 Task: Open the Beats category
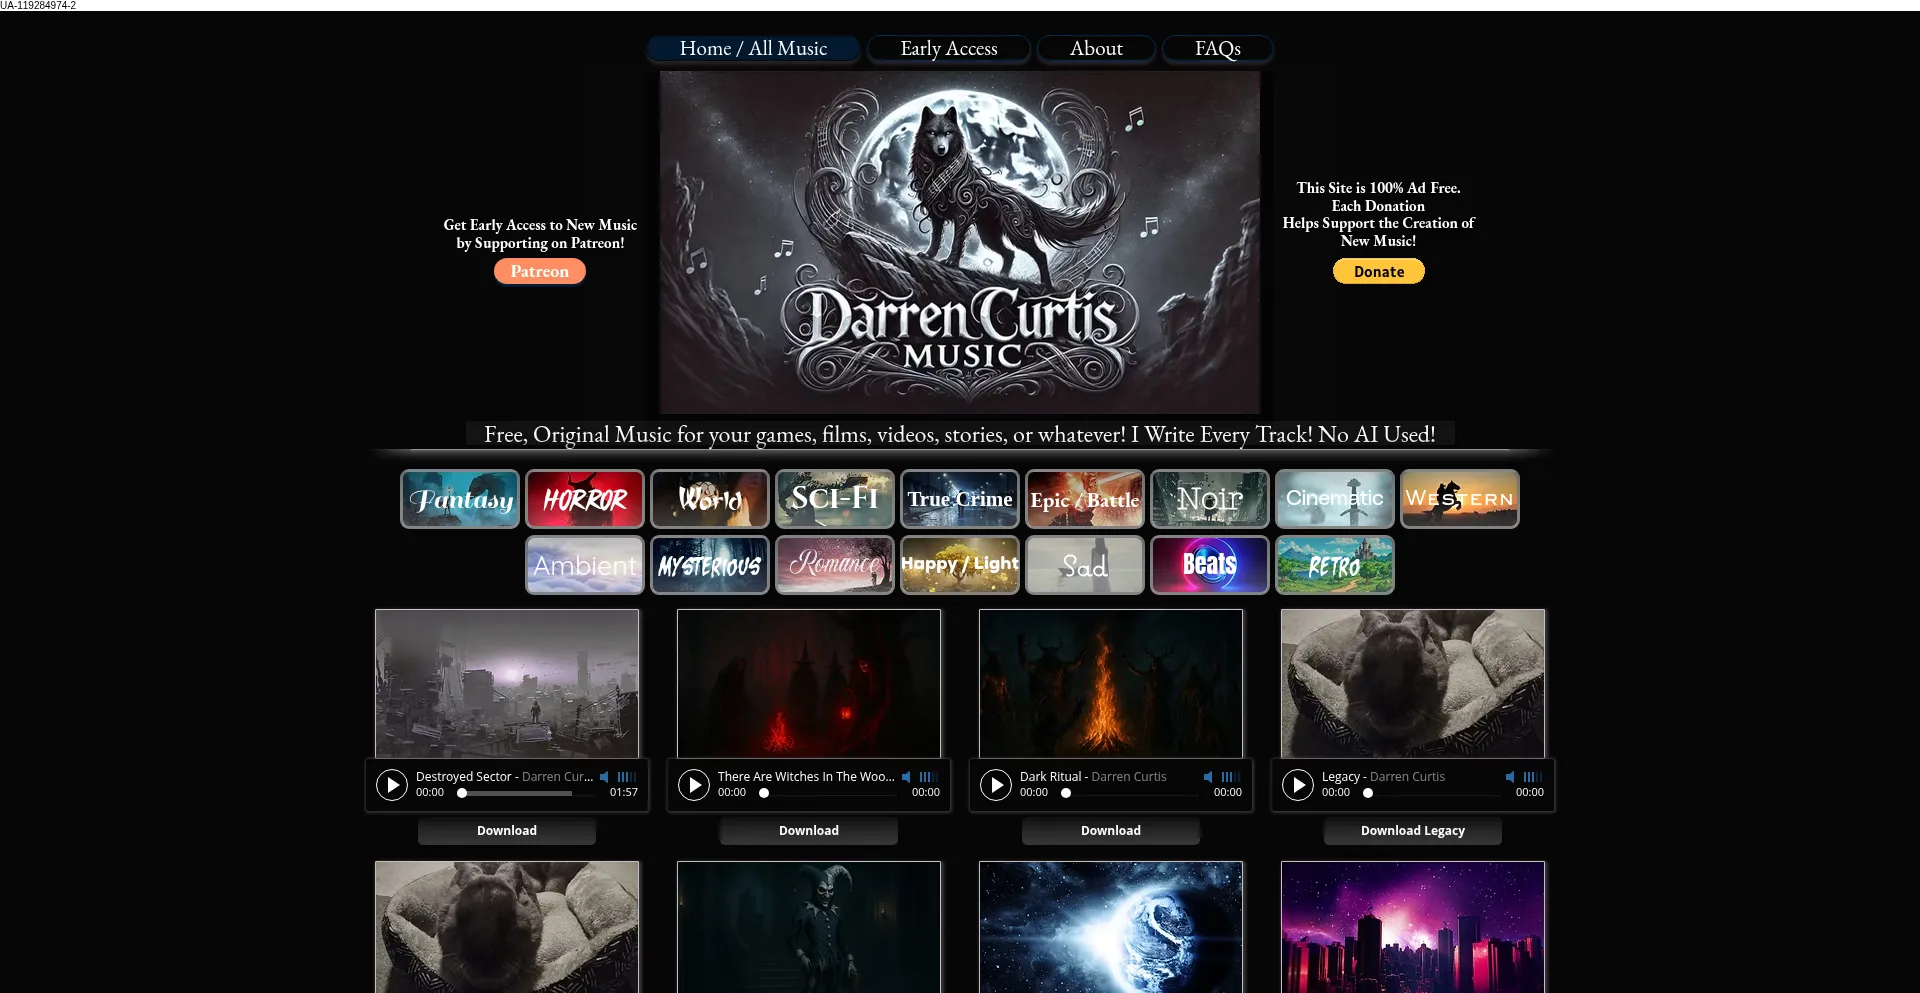click(1209, 564)
